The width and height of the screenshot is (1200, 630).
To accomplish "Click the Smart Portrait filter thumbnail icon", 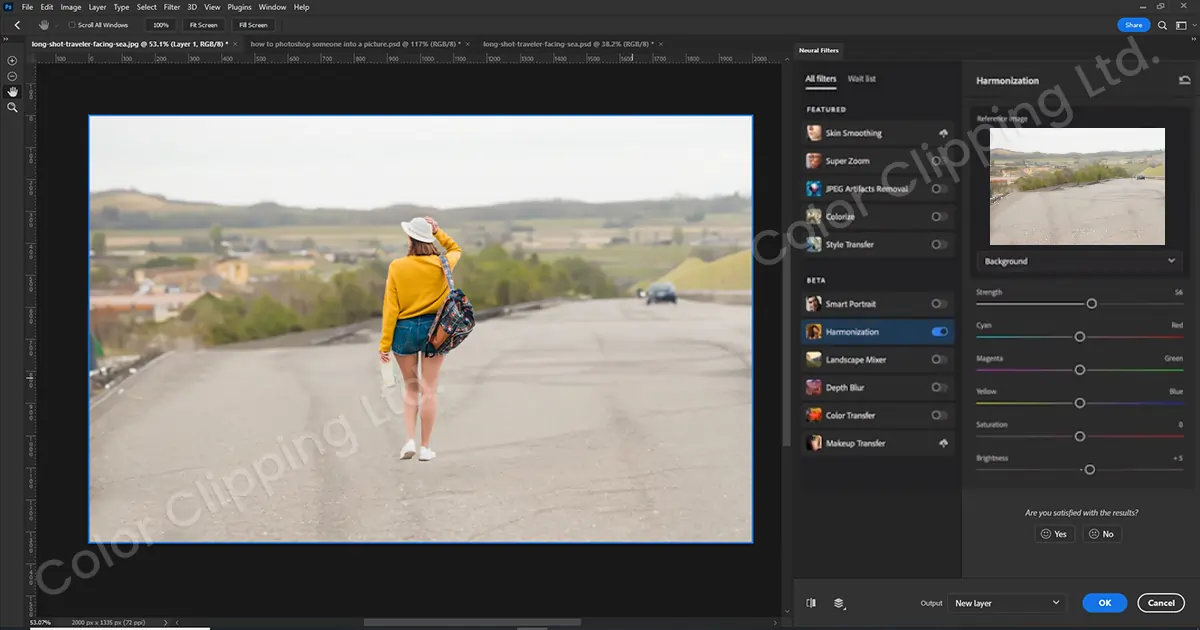I will (813, 303).
